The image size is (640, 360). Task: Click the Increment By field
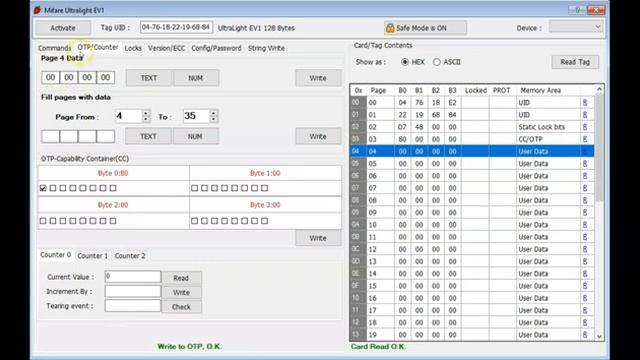(133, 291)
